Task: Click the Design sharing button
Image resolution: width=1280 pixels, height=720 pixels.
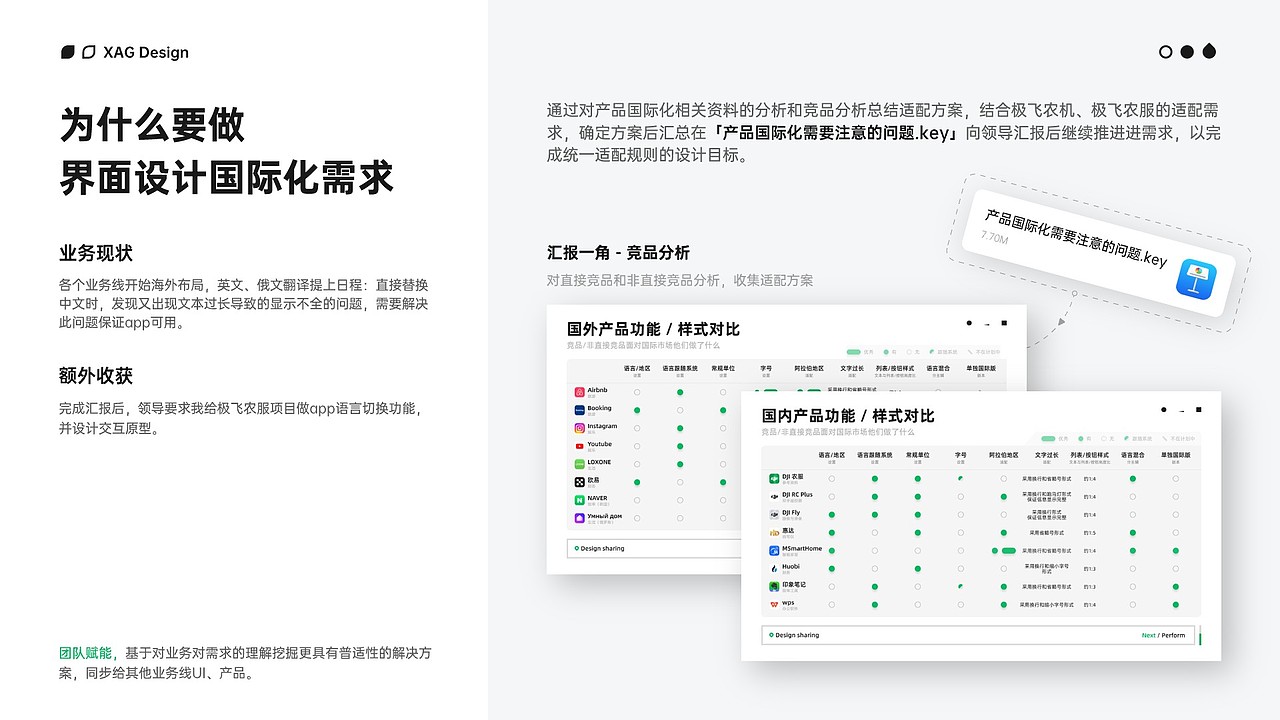Action: click(796, 635)
